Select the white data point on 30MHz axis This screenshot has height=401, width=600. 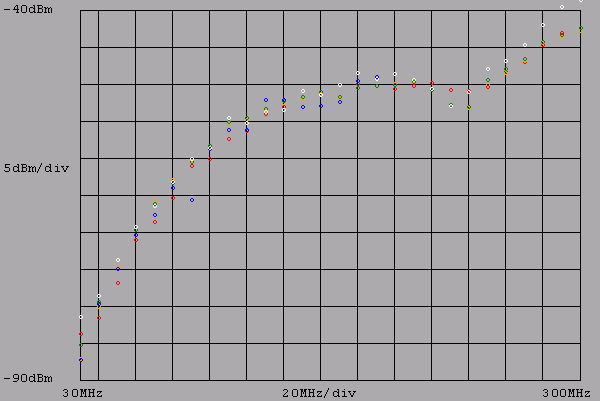point(81,317)
